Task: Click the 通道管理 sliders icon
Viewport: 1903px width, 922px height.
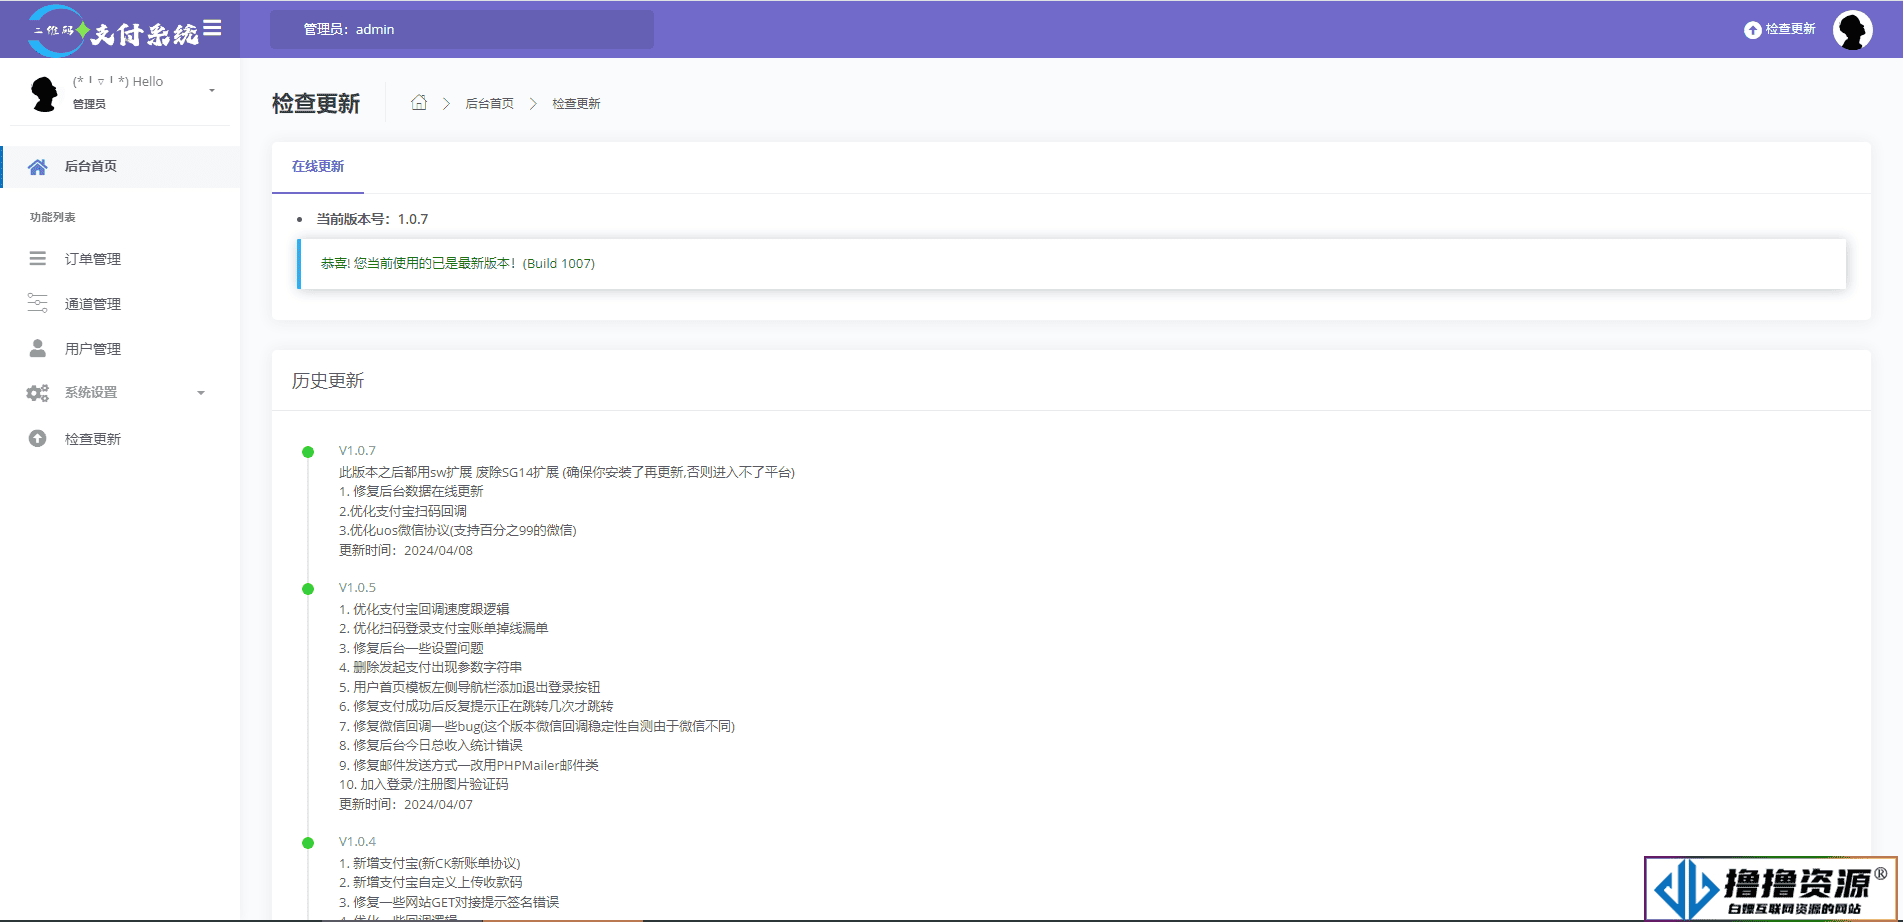Action: 37,303
